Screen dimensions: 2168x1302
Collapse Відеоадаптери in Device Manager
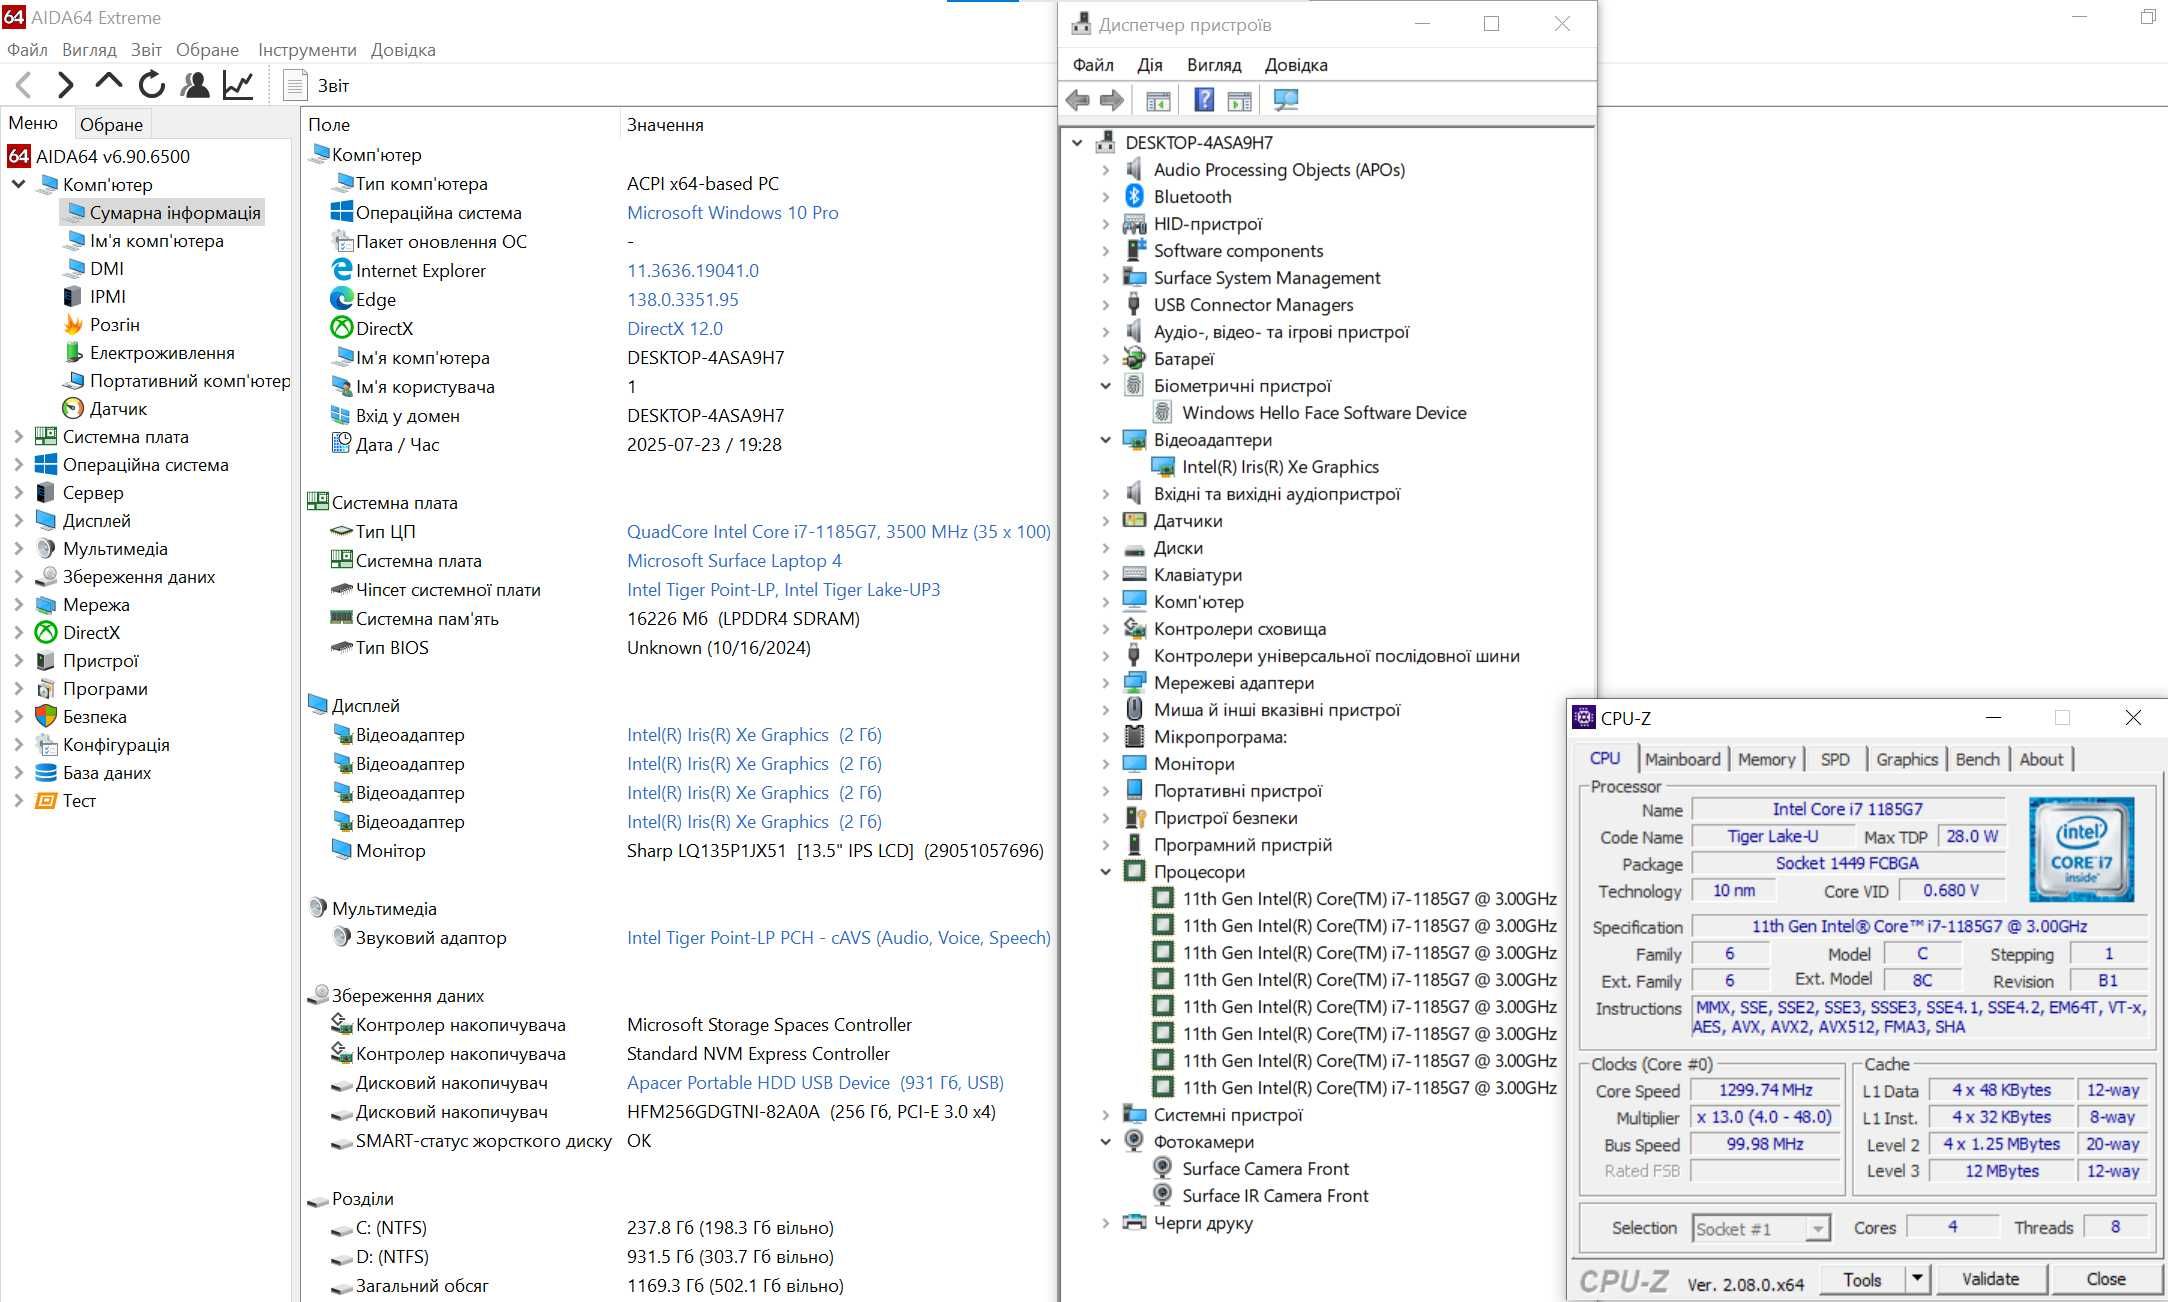click(1106, 440)
